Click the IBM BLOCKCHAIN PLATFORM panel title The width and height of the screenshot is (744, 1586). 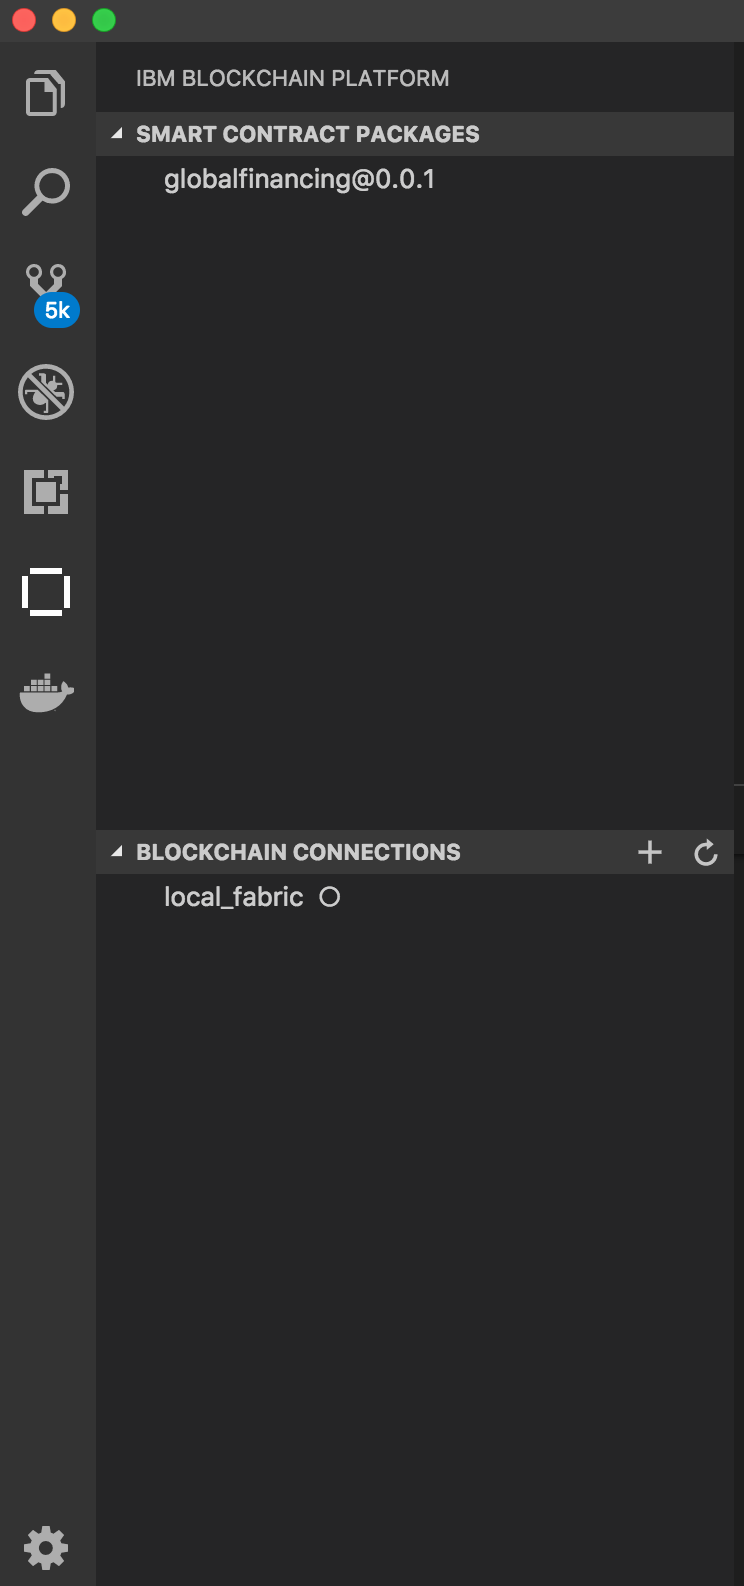tap(293, 78)
